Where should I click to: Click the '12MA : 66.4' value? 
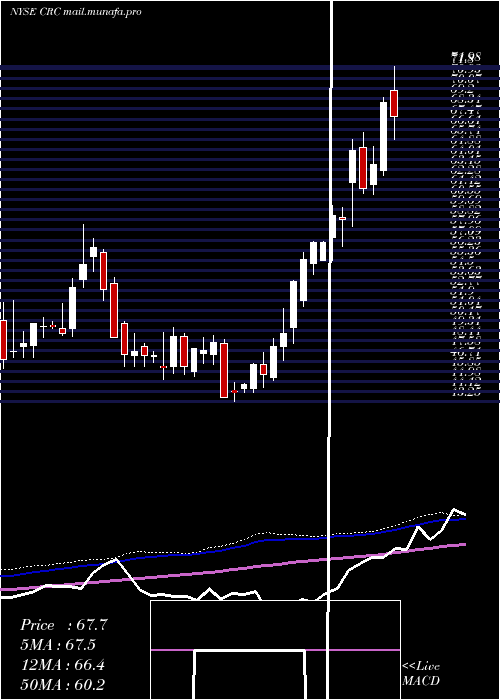tap(62, 664)
